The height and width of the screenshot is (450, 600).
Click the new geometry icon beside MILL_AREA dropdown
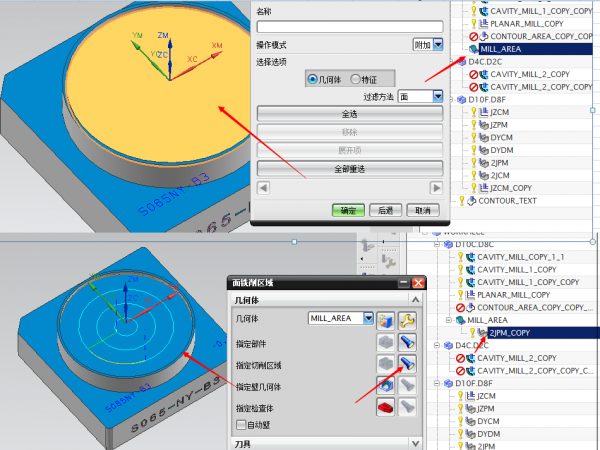(386, 320)
